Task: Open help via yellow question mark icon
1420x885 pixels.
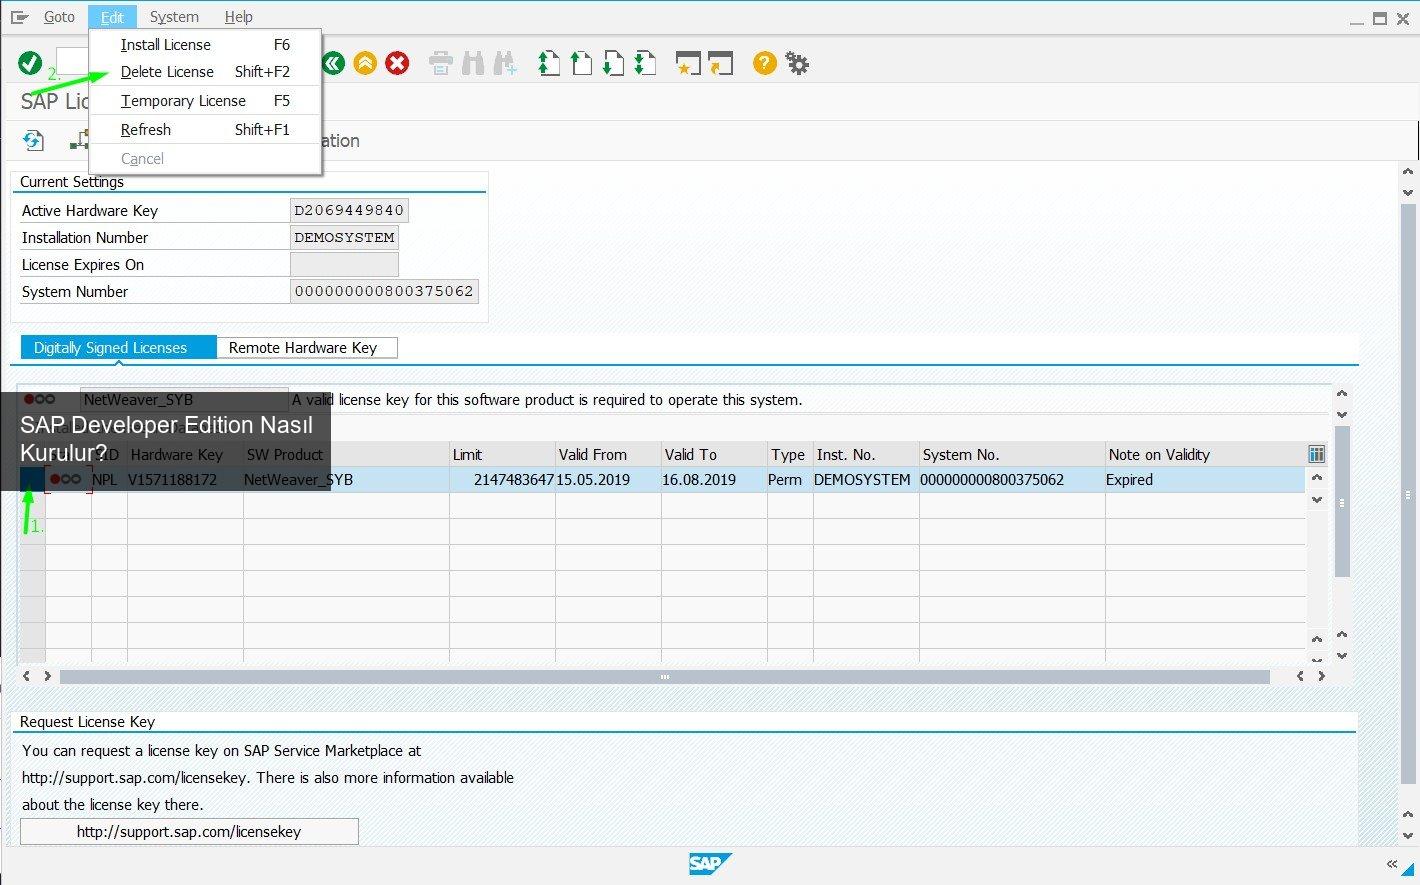Action: click(x=764, y=64)
